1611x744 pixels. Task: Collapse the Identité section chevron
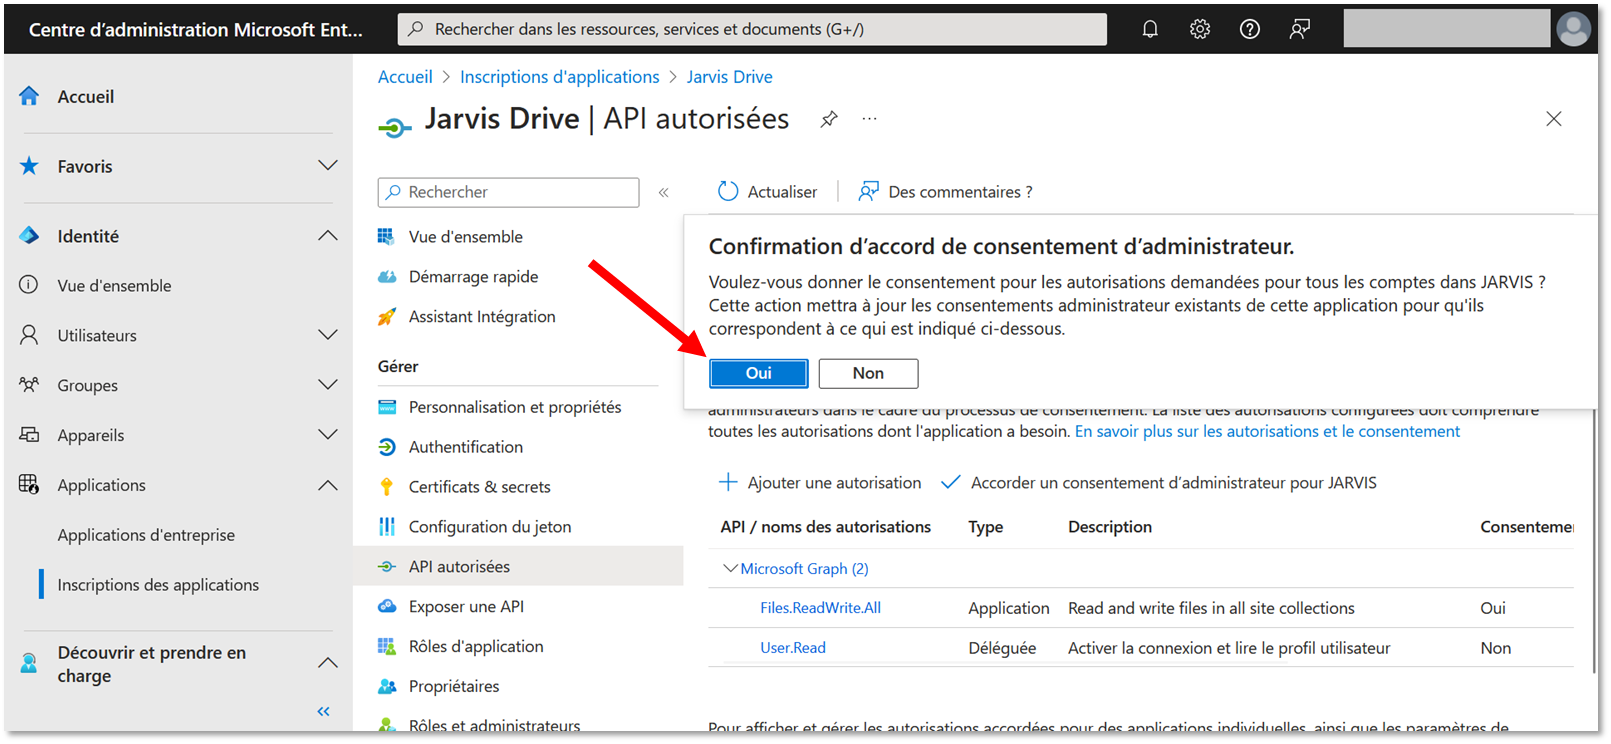[327, 236]
